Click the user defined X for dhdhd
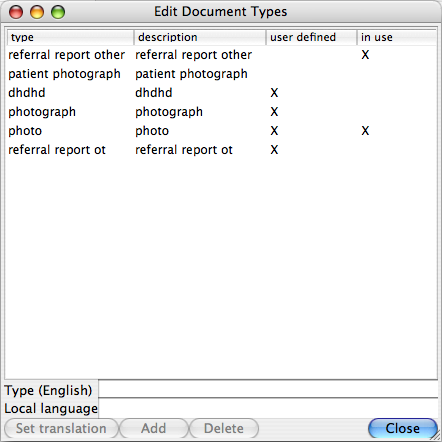The height and width of the screenshot is (442, 442). coord(274,93)
